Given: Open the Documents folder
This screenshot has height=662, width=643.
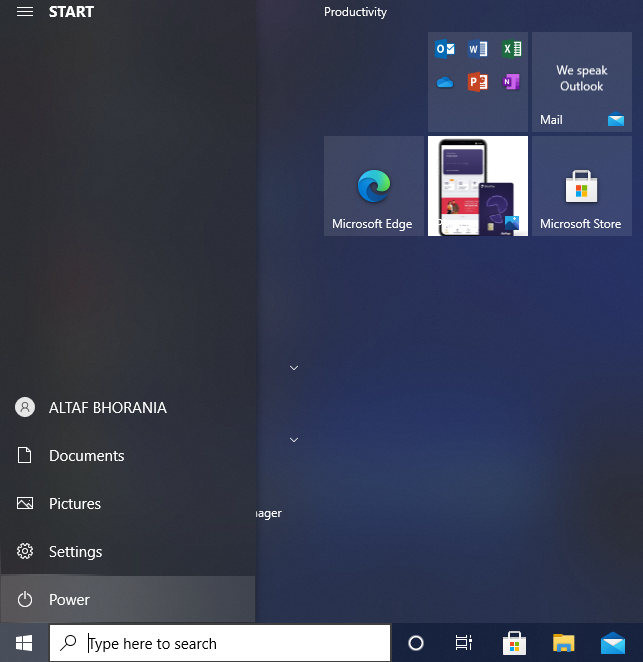Looking at the screenshot, I should (x=128, y=456).
